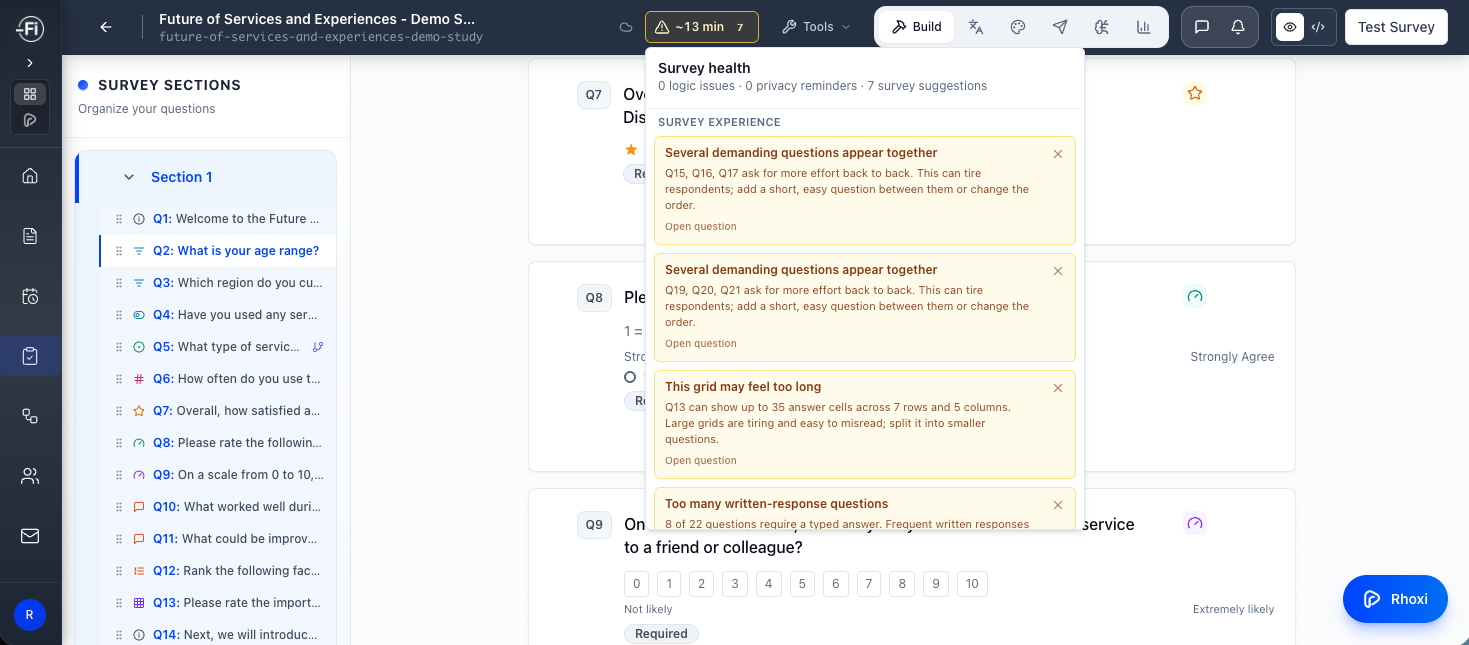This screenshot has width=1469, height=645.
Task: Click the Fi logo in the sidebar
Action: click(30, 27)
